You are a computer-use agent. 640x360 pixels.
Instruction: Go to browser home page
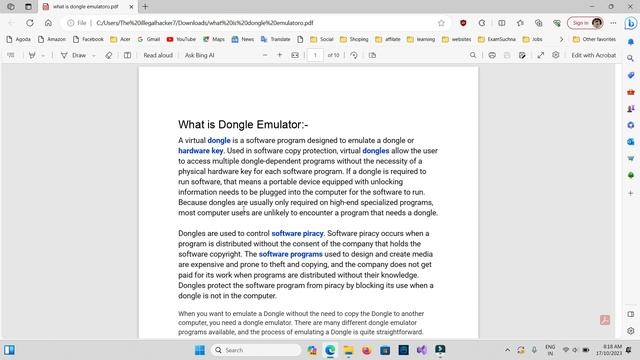pyautogui.click(x=48, y=23)
